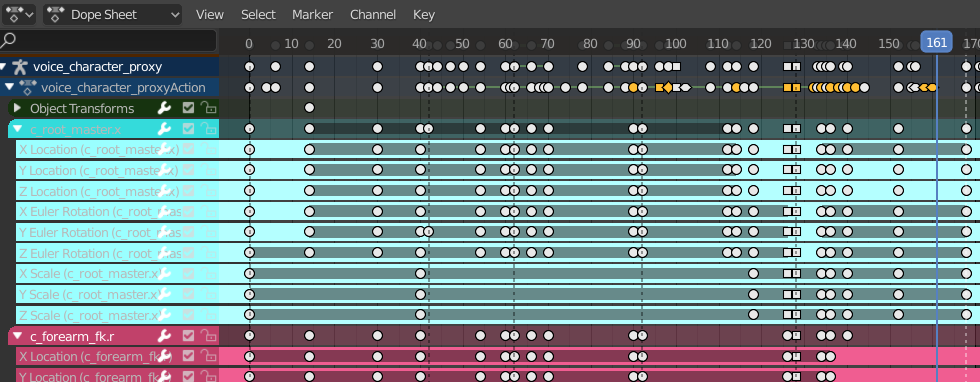The height and width of the screenshot is (382, 980).
Task: Click wrench icon on Y Scale row
Action: (x=164, y=294)
